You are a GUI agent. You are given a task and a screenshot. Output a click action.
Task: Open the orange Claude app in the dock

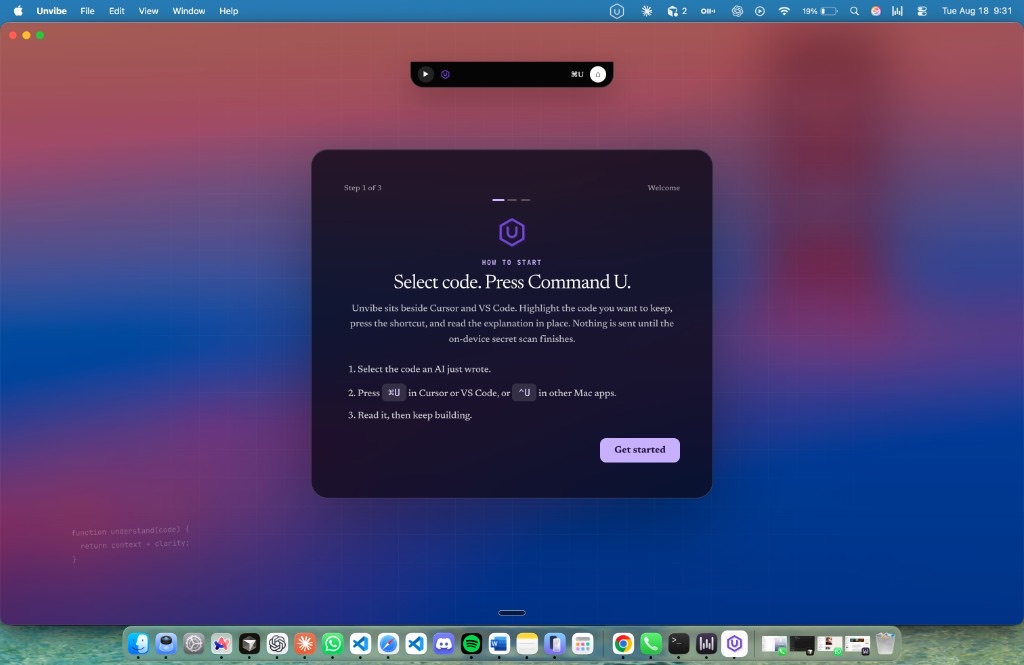pos(305,644)
